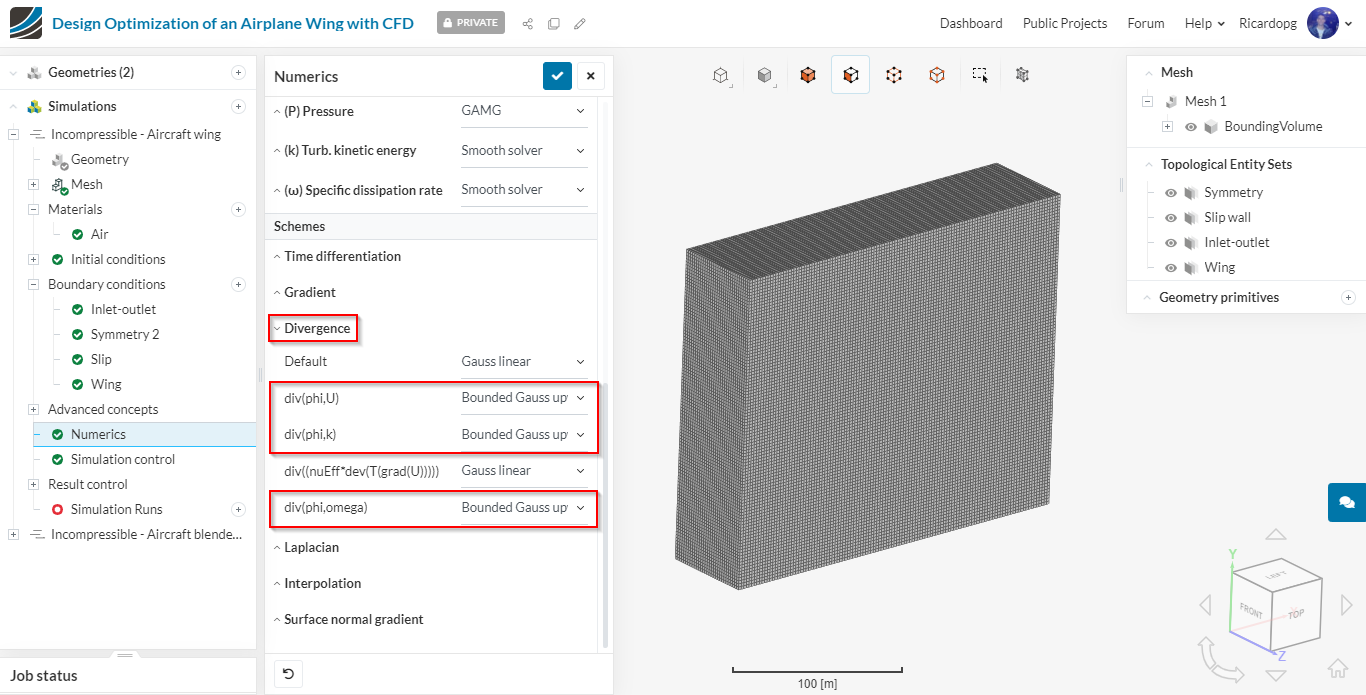Viewport: 1366px width, 695px height.
Task: Toggle visibility of Inlet-outlet set
Action: tap(1171, 243)
